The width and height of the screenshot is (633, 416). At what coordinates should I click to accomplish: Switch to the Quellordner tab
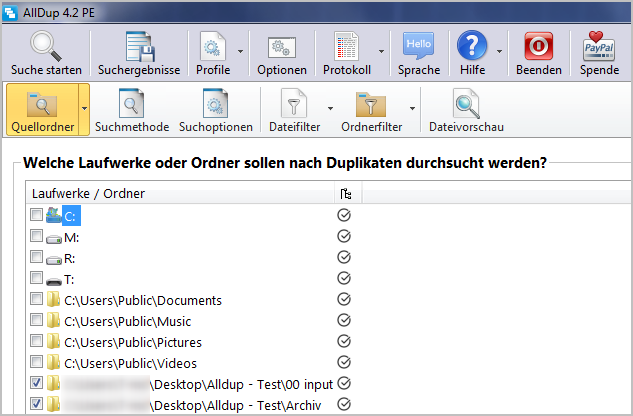click(x=42, y=109)
